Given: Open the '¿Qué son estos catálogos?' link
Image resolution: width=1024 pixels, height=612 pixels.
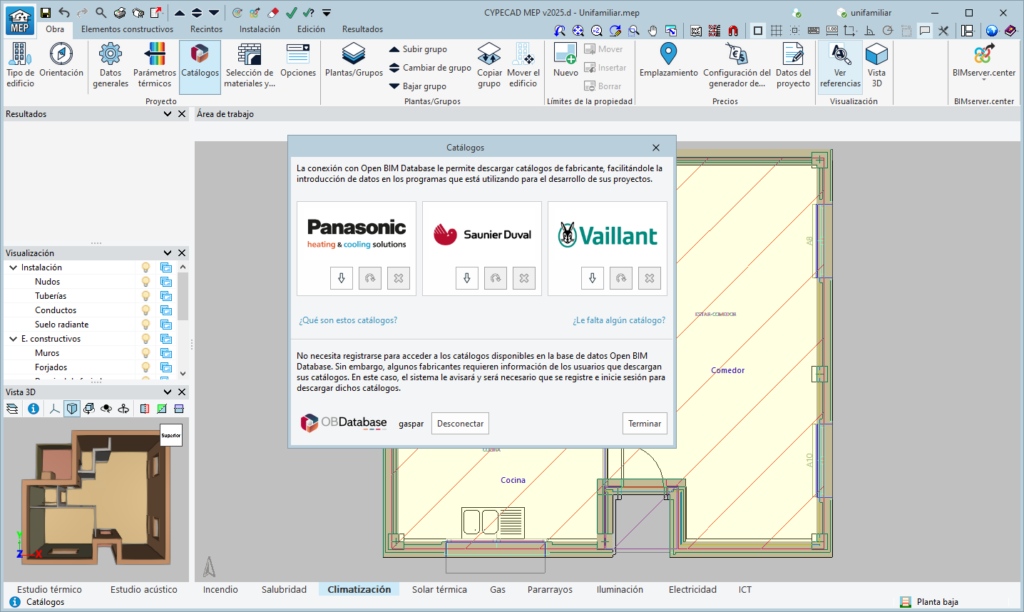Looking at the screenshot, I should point(347,320).
